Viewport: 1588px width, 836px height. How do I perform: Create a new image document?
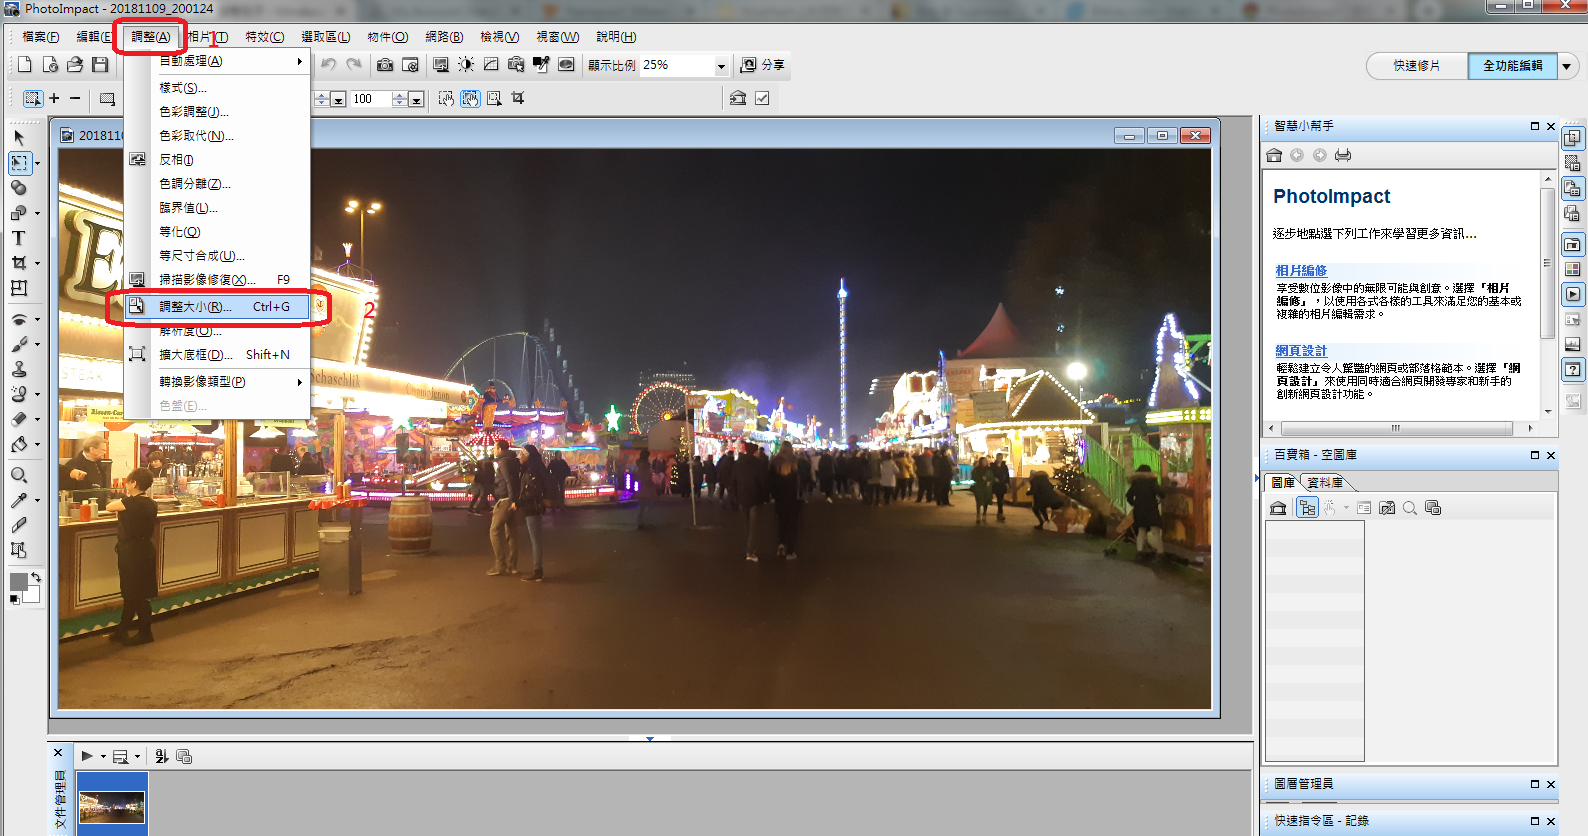click(25, 65)
